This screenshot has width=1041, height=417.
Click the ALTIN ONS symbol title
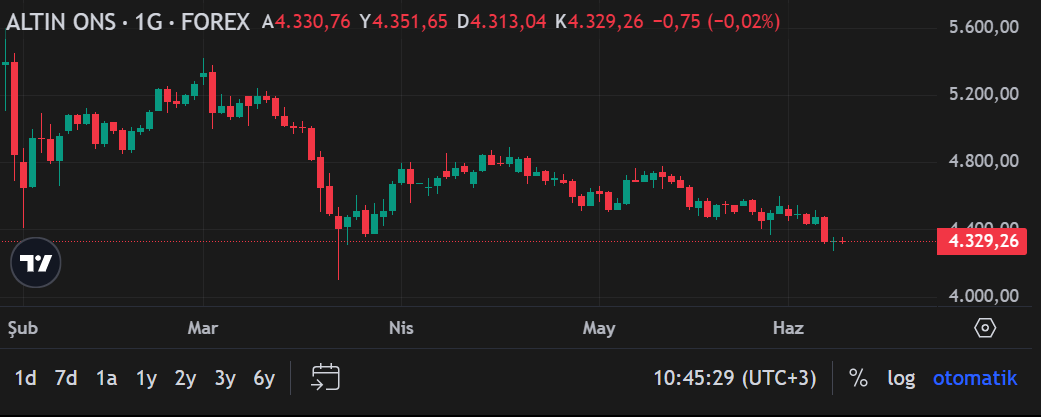pos(62,22)
